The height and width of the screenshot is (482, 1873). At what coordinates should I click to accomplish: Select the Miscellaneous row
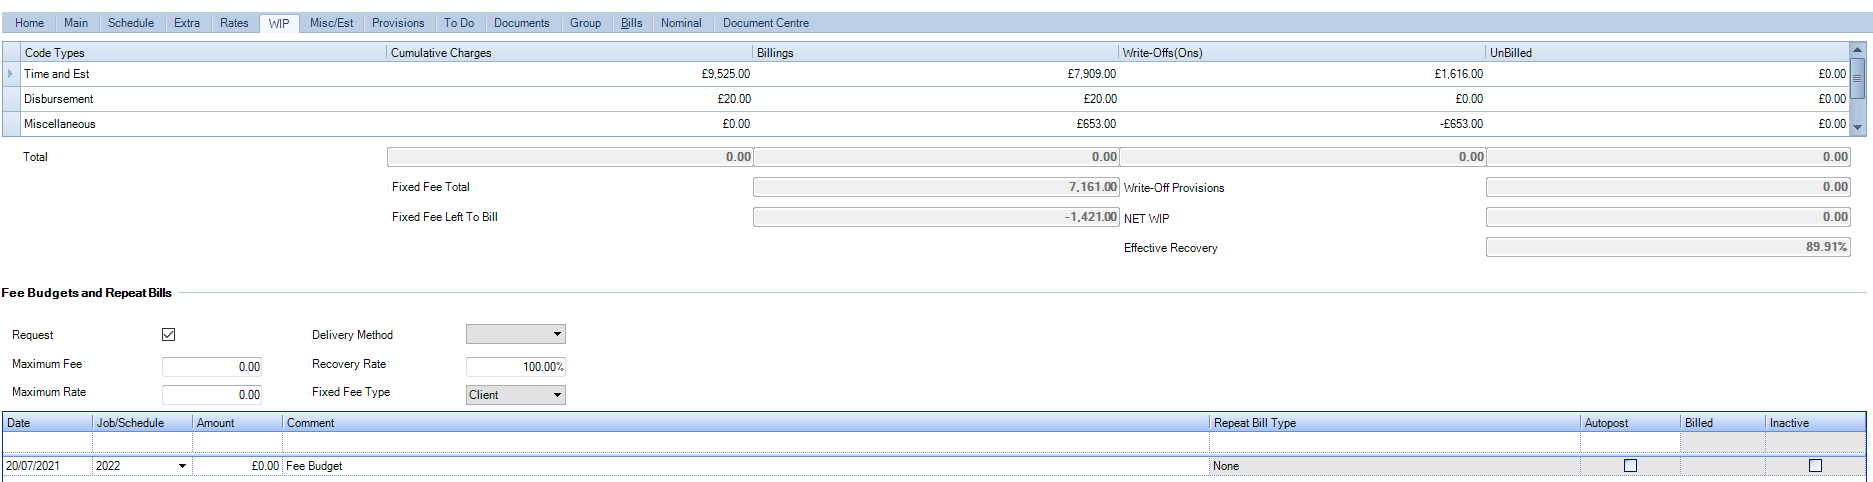tap(926, 124)
